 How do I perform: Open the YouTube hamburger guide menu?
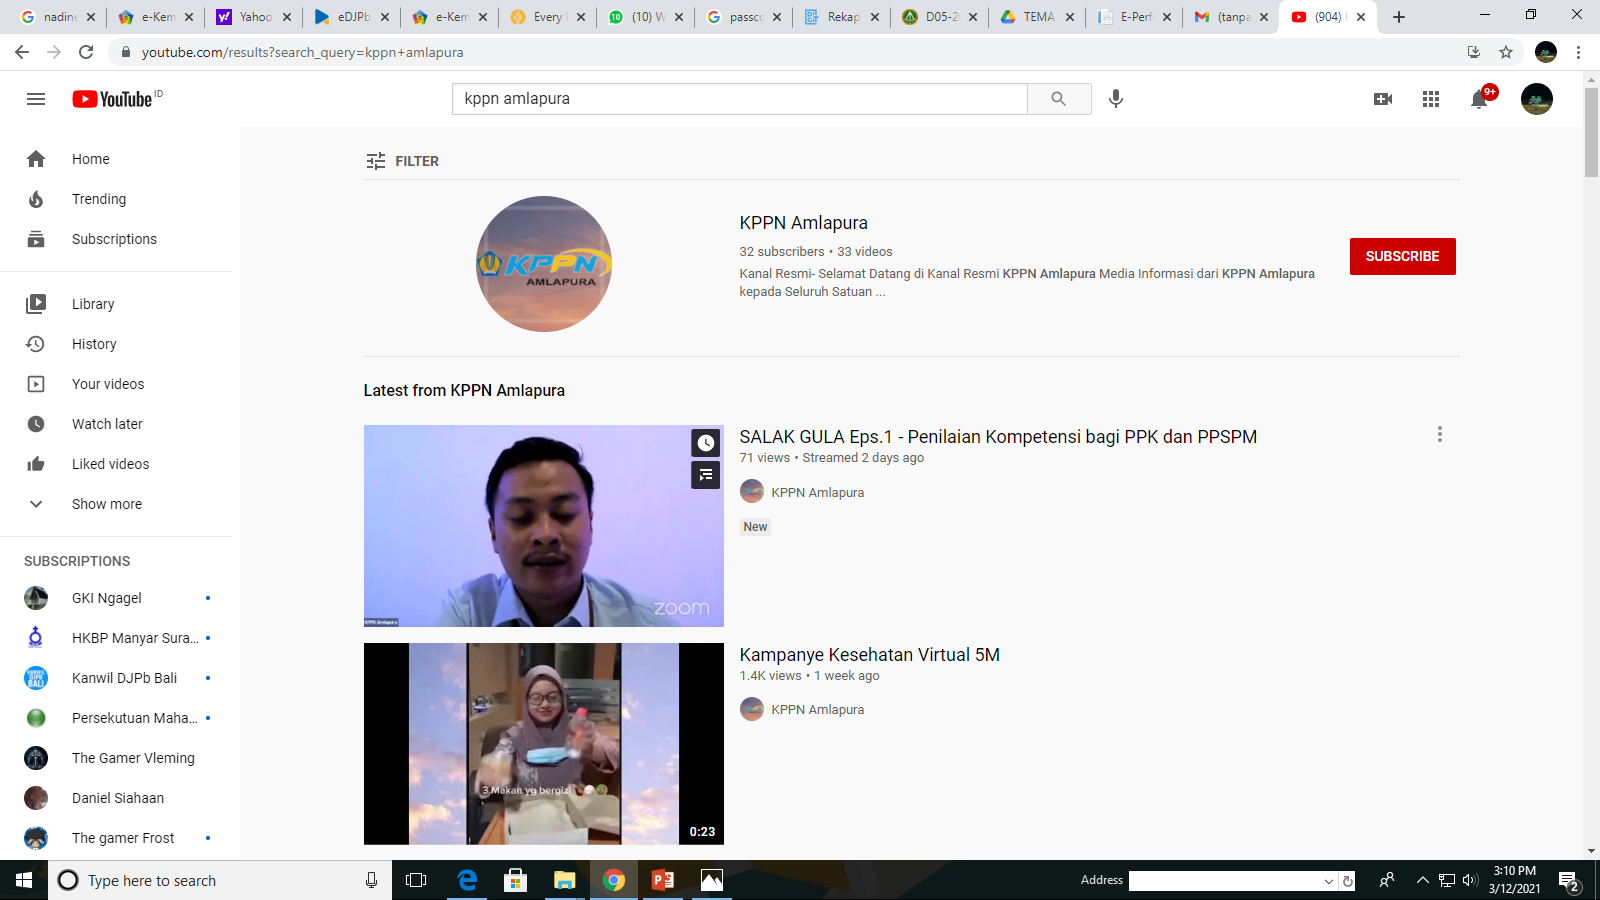click(36, 99)
